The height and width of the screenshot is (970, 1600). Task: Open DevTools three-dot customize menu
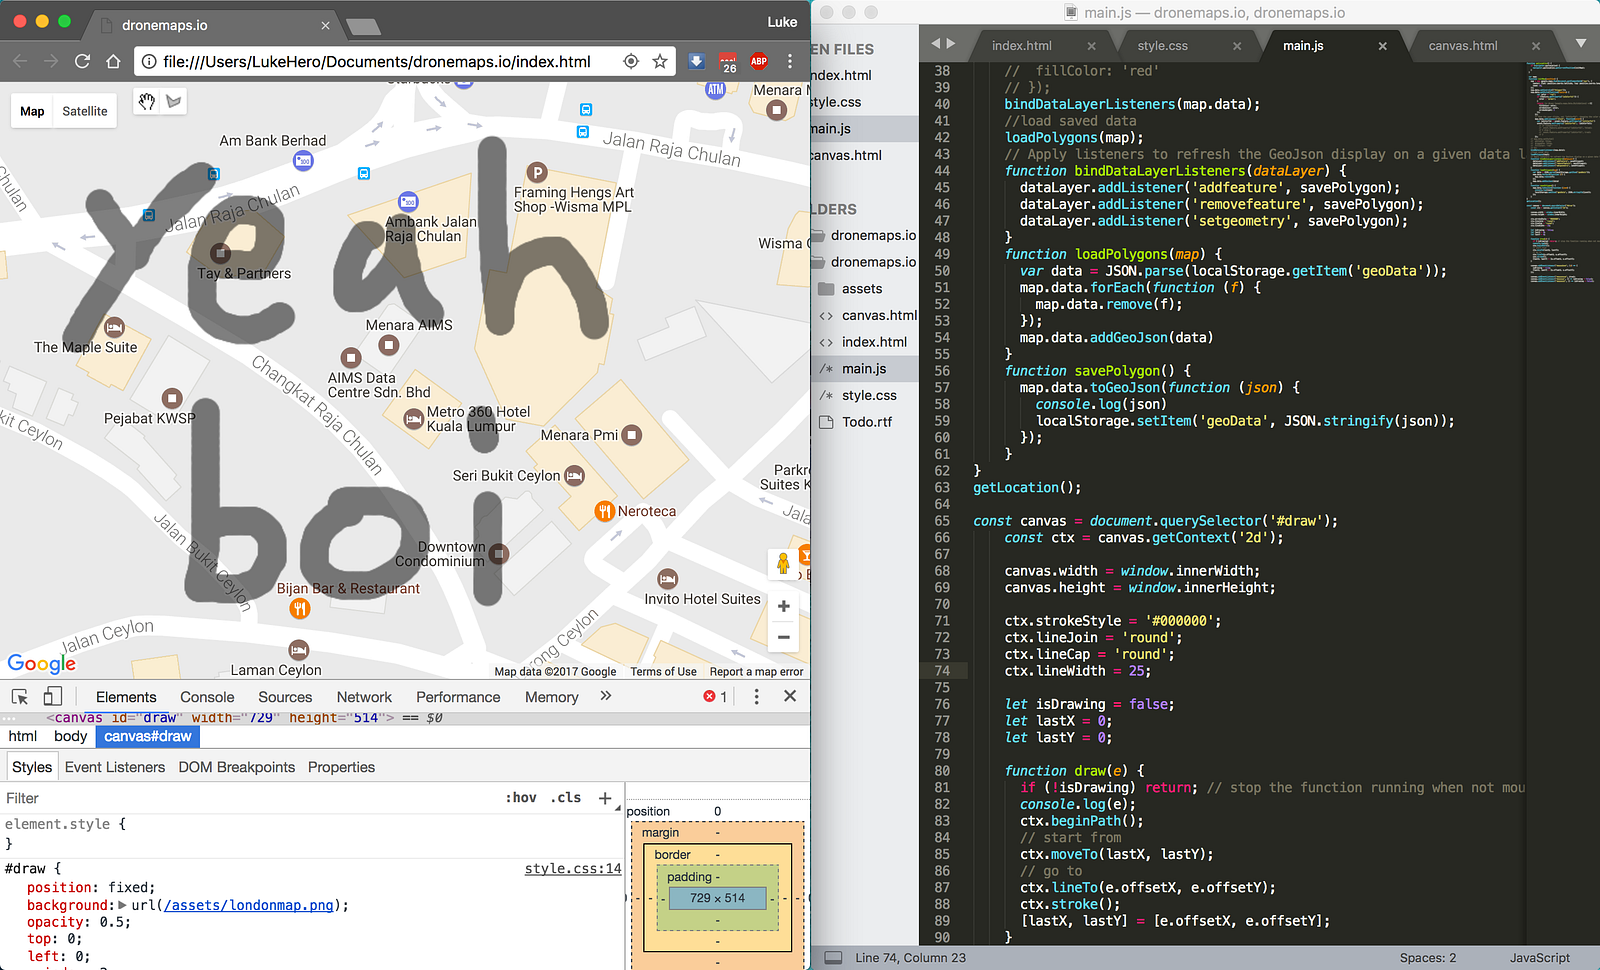coord(756,696)
